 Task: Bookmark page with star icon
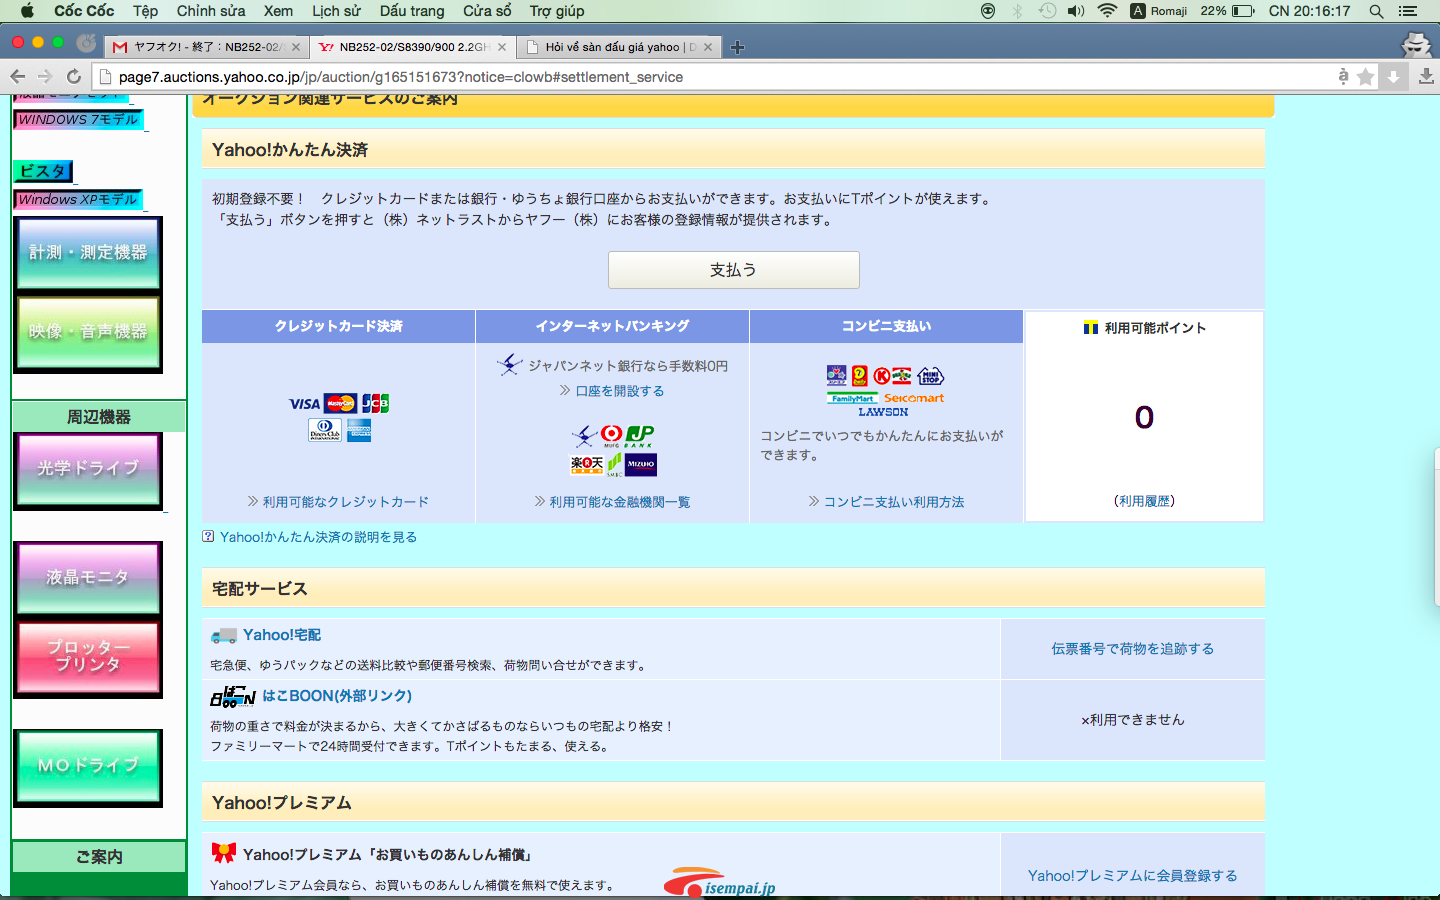coord(1365,77)
